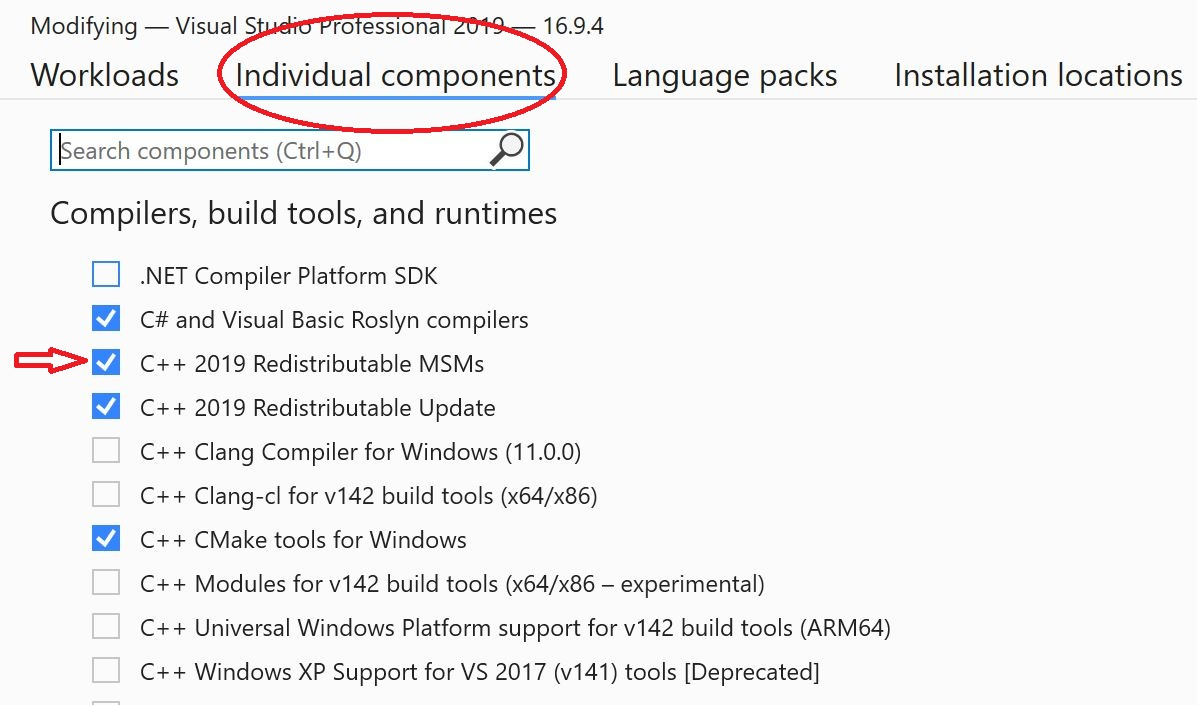The image size is (1197, 705).
Task: Focus the Search components input field
Action: tap(270, 151)
